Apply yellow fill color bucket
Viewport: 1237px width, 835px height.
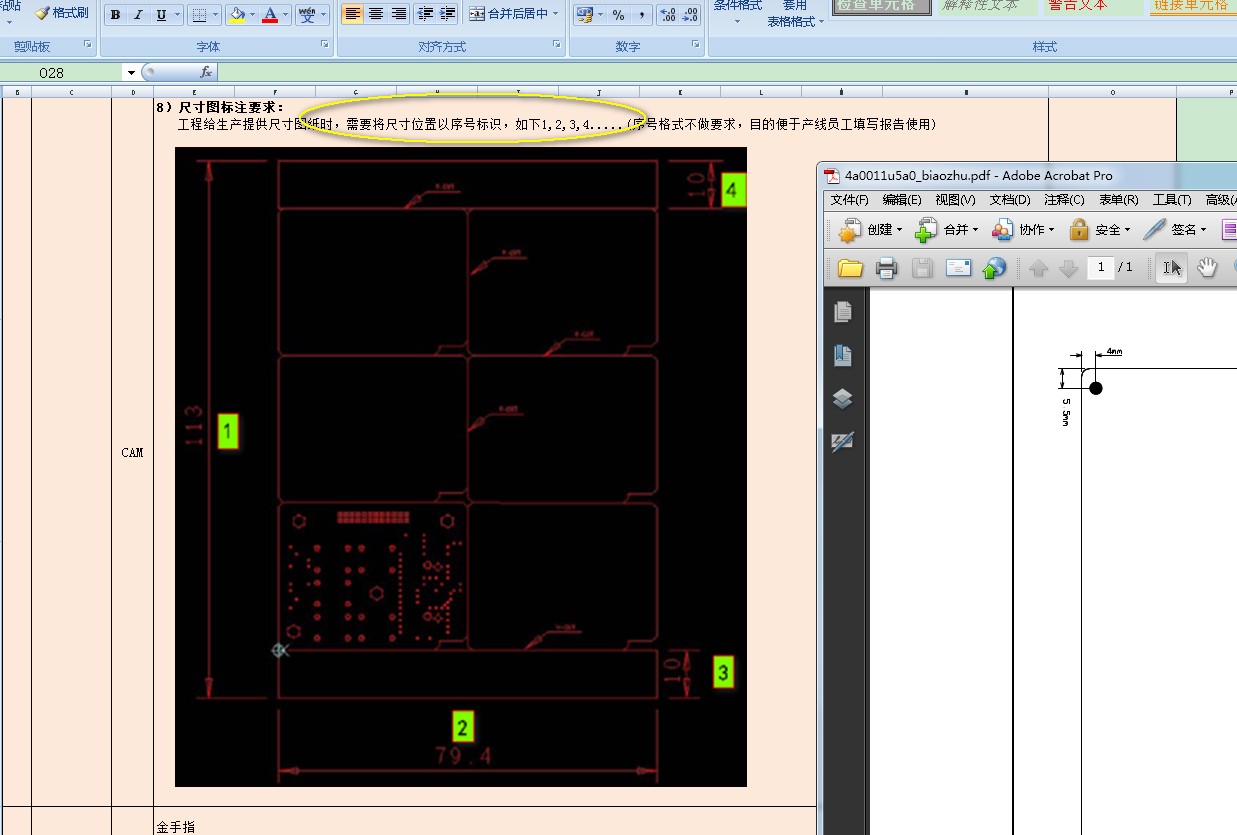point(237,15)
